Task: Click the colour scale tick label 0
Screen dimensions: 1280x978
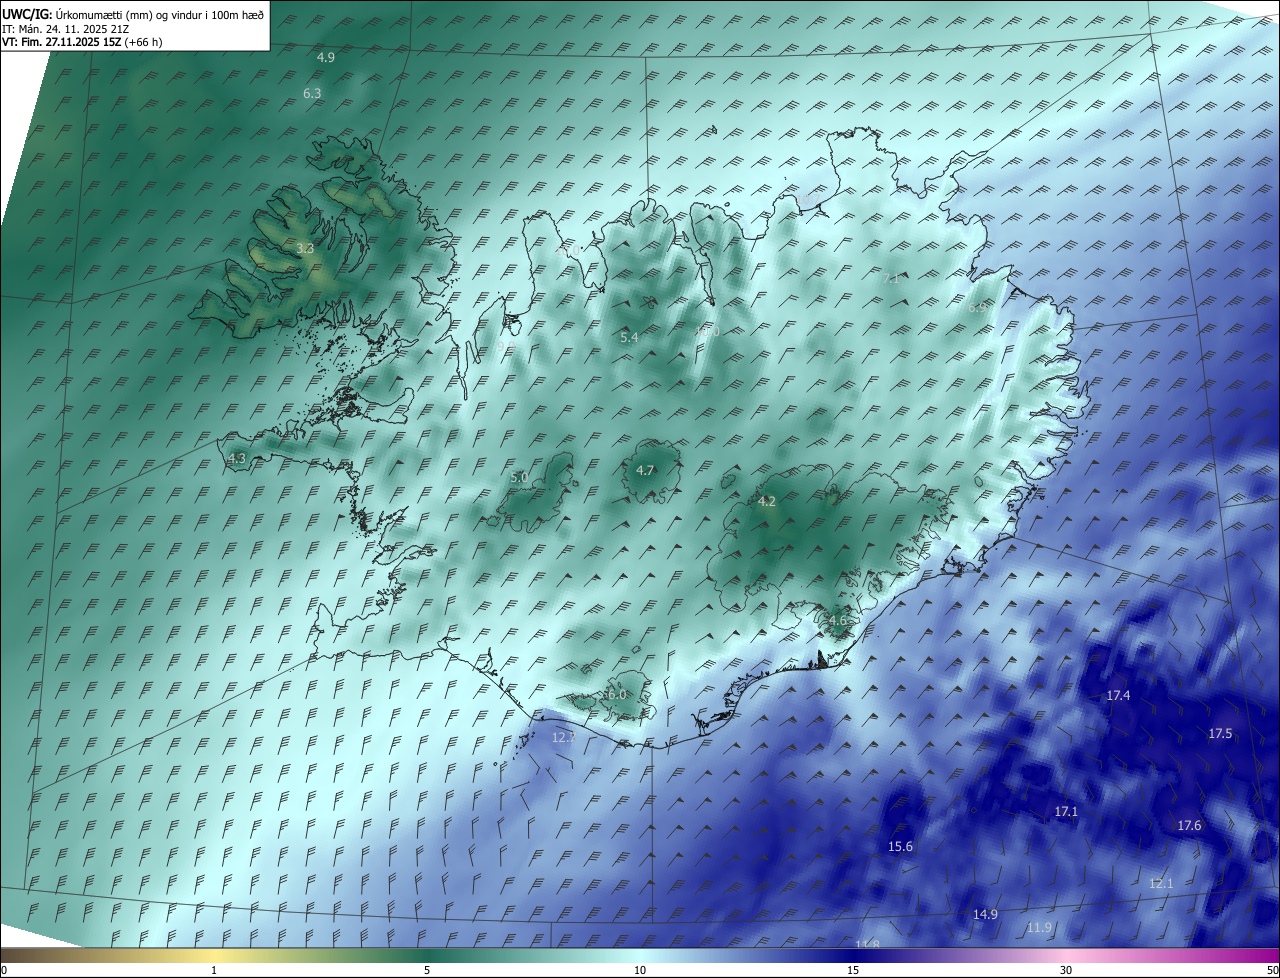Action: [x=4, y=970]
